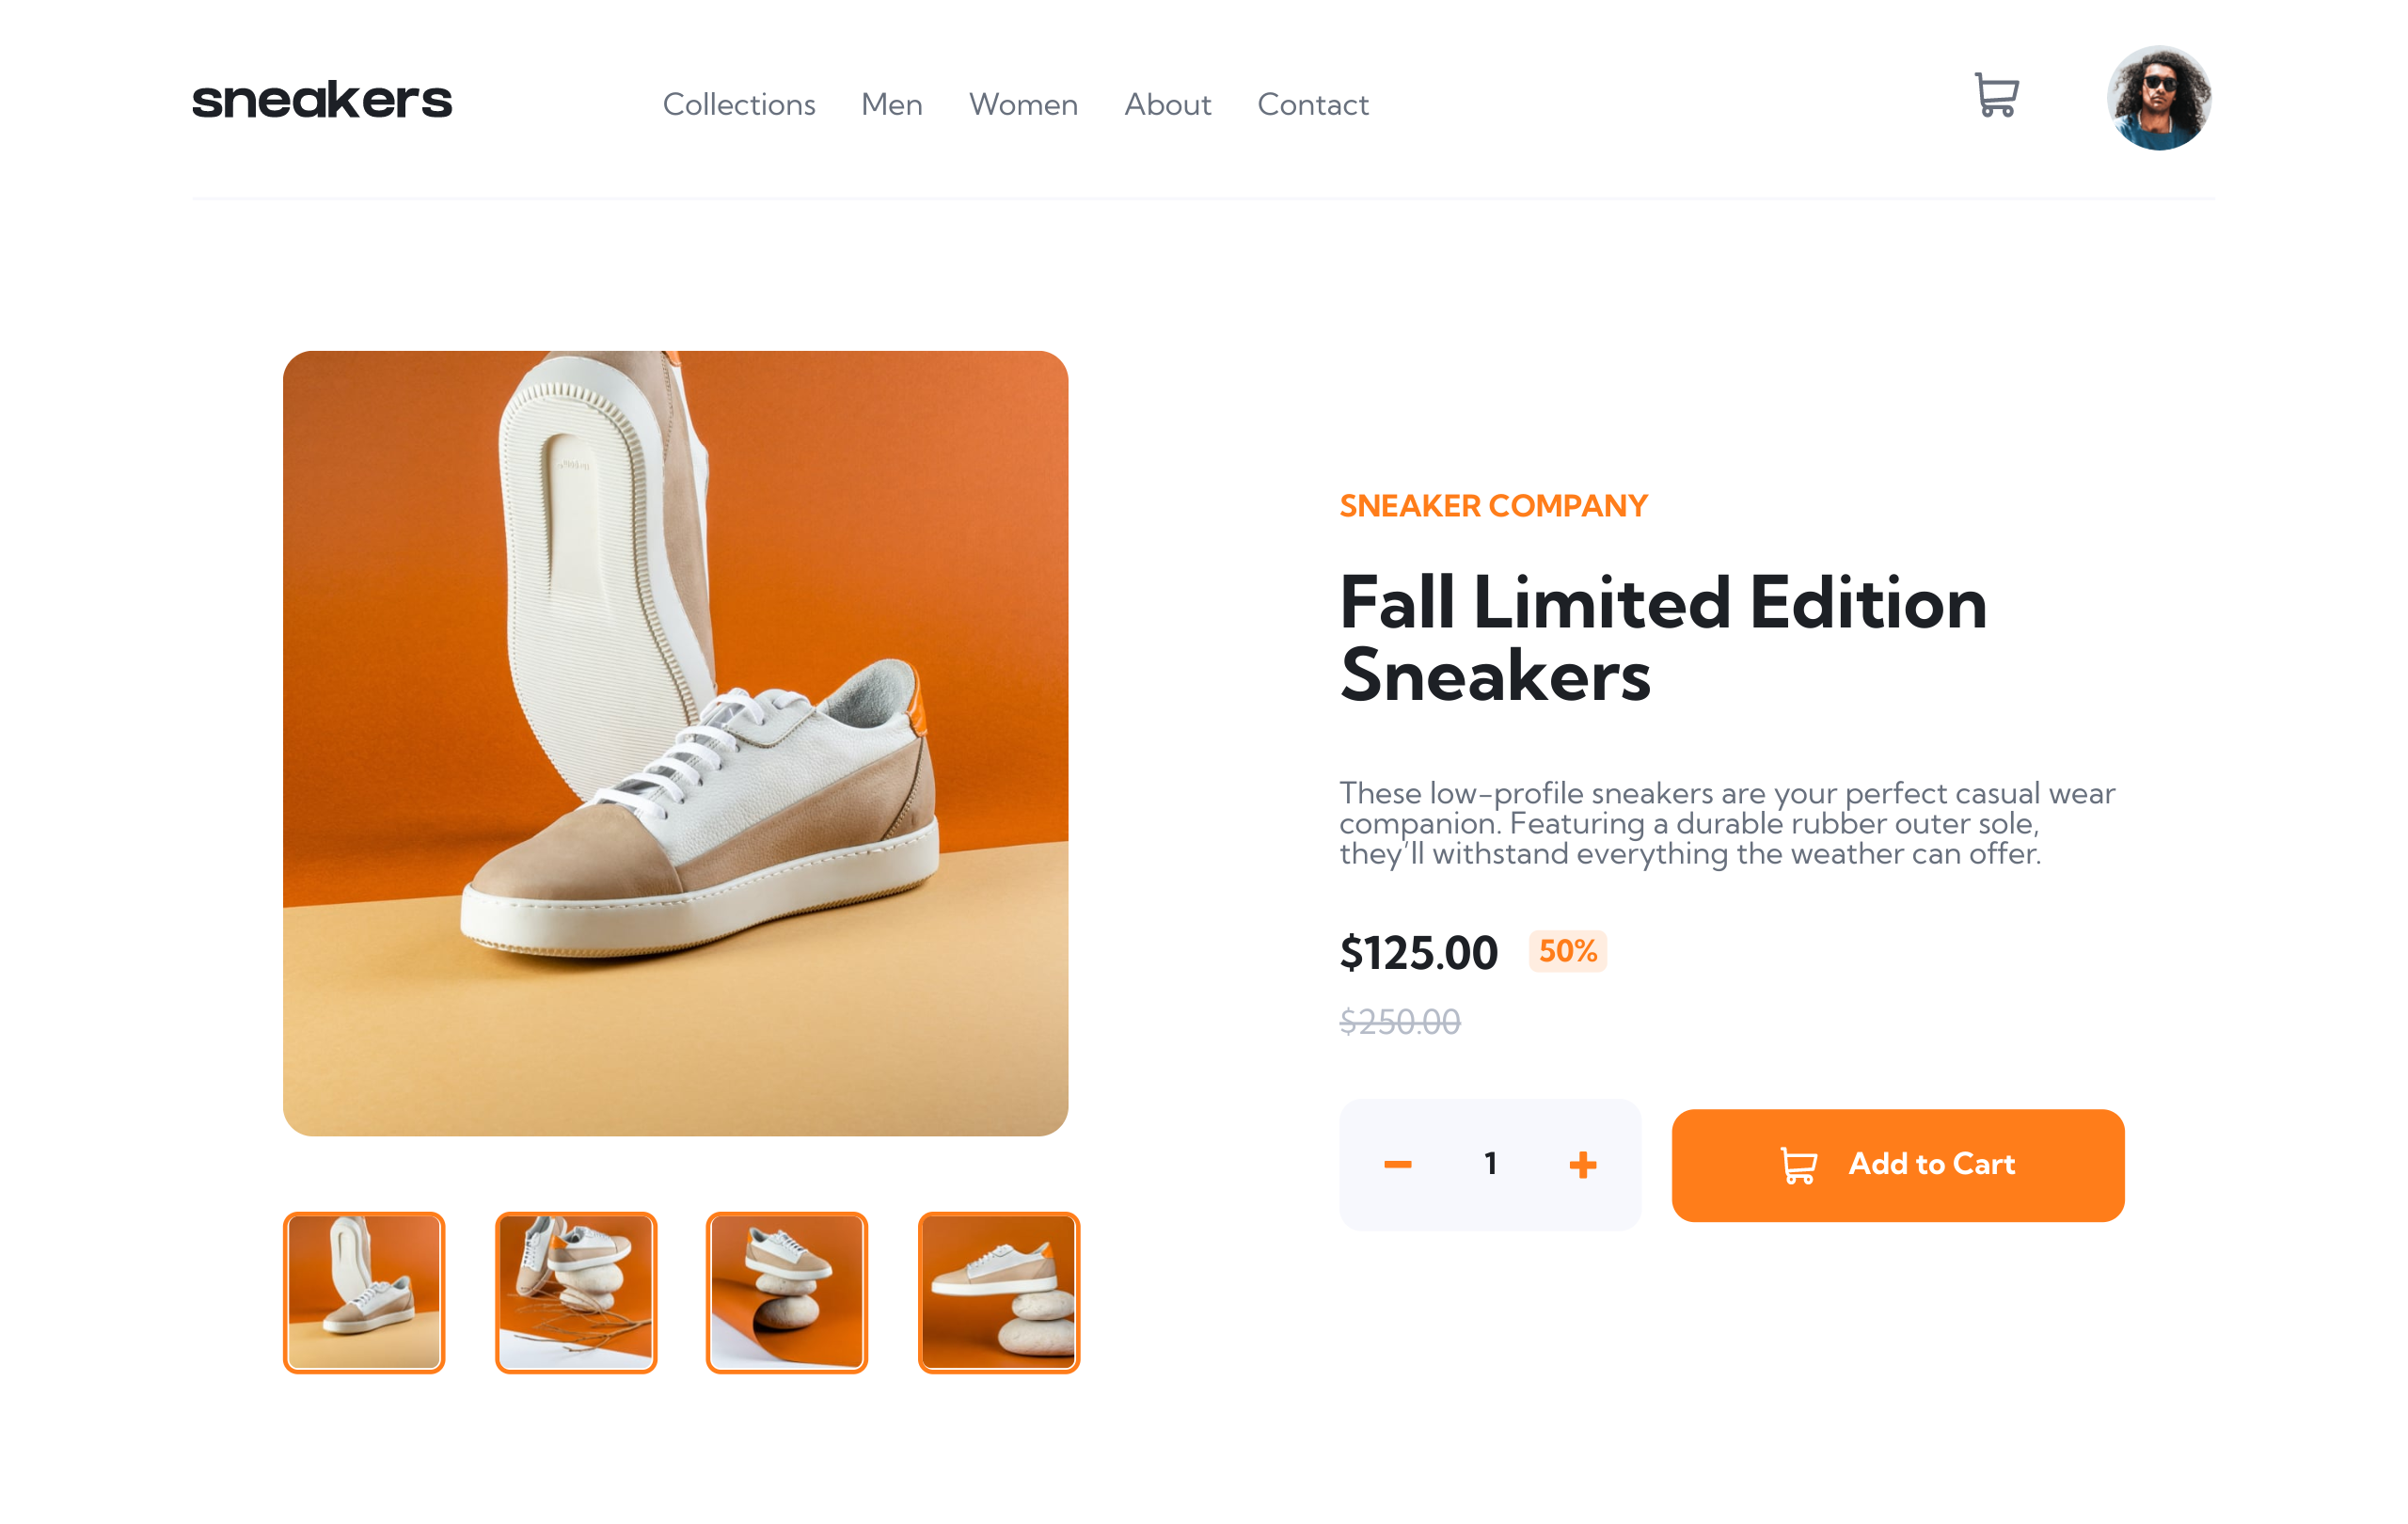Image resolution: width=2408 pixels, height=1524 pixels.
Task: Open the shopping cart icon in header
Action: click(x=1996, y=96)
